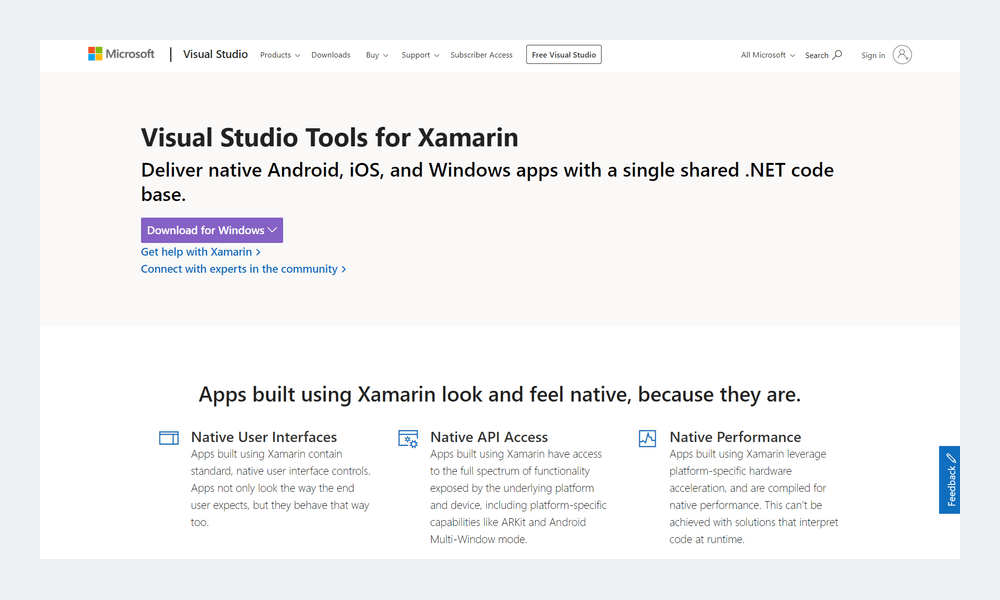Click the Native User Interfaces heading
The height and width of the screenshot is (600, 1000).
tap(264, 437)
